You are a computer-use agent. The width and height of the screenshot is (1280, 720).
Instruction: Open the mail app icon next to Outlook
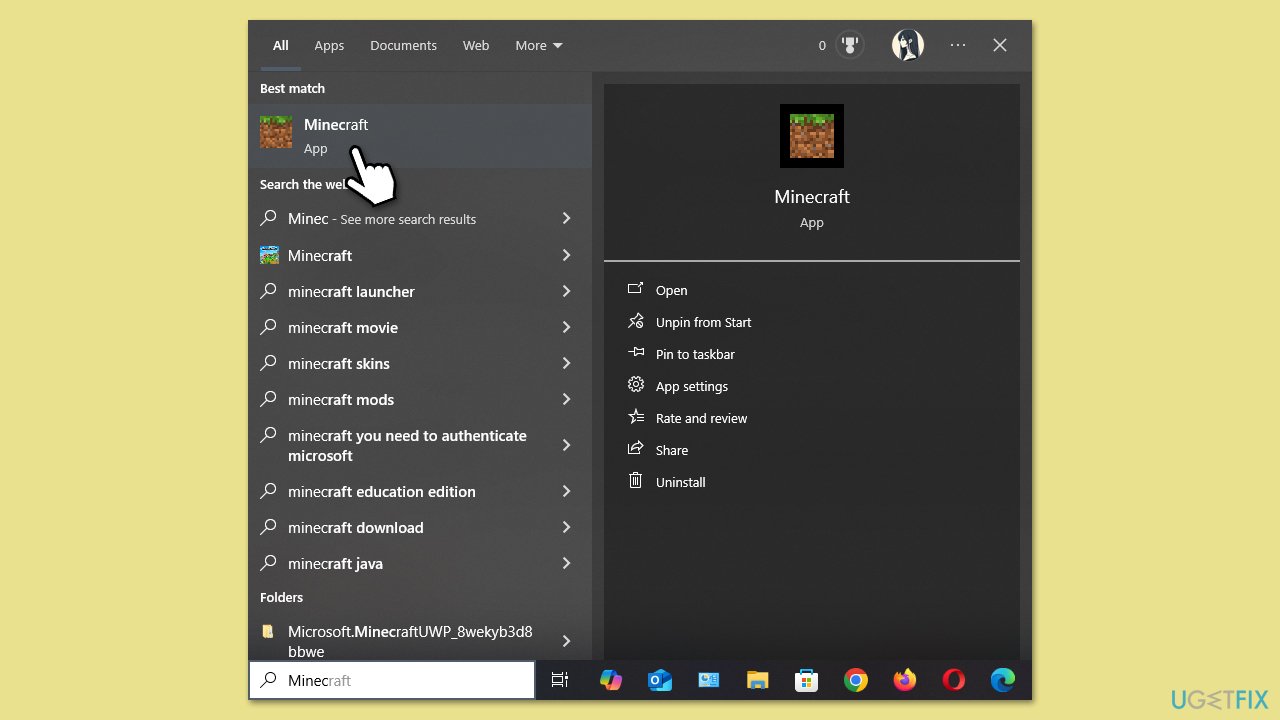[709, 680]
